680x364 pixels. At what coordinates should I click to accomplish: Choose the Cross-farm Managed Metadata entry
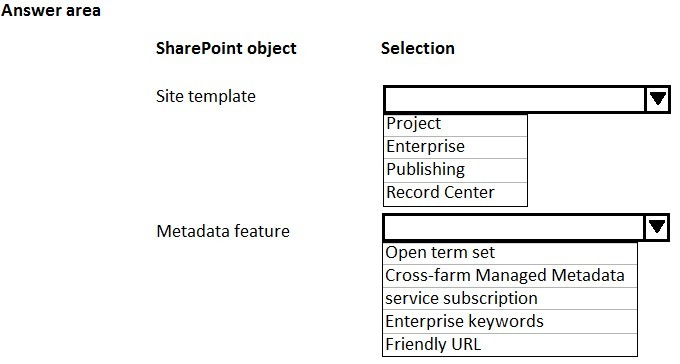[510, 276]
